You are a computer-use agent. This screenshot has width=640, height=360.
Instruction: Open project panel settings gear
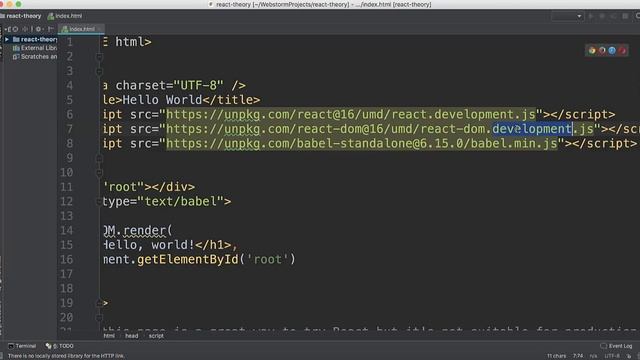pos(38,29)
